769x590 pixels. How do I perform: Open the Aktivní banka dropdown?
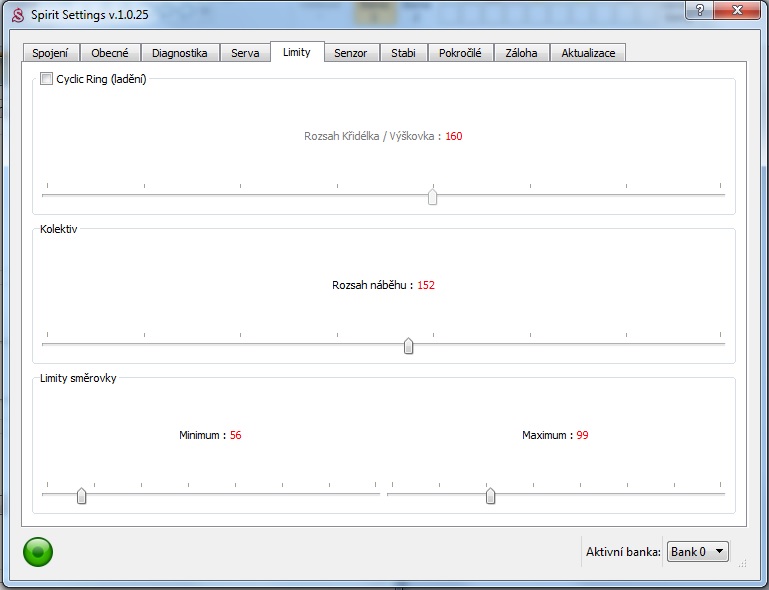(697, 551)
